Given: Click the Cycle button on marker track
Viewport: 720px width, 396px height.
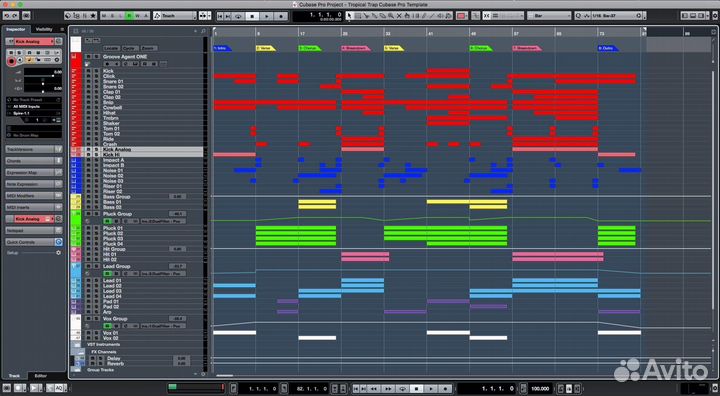Looking at the screenshot, I should pos(129,48).
